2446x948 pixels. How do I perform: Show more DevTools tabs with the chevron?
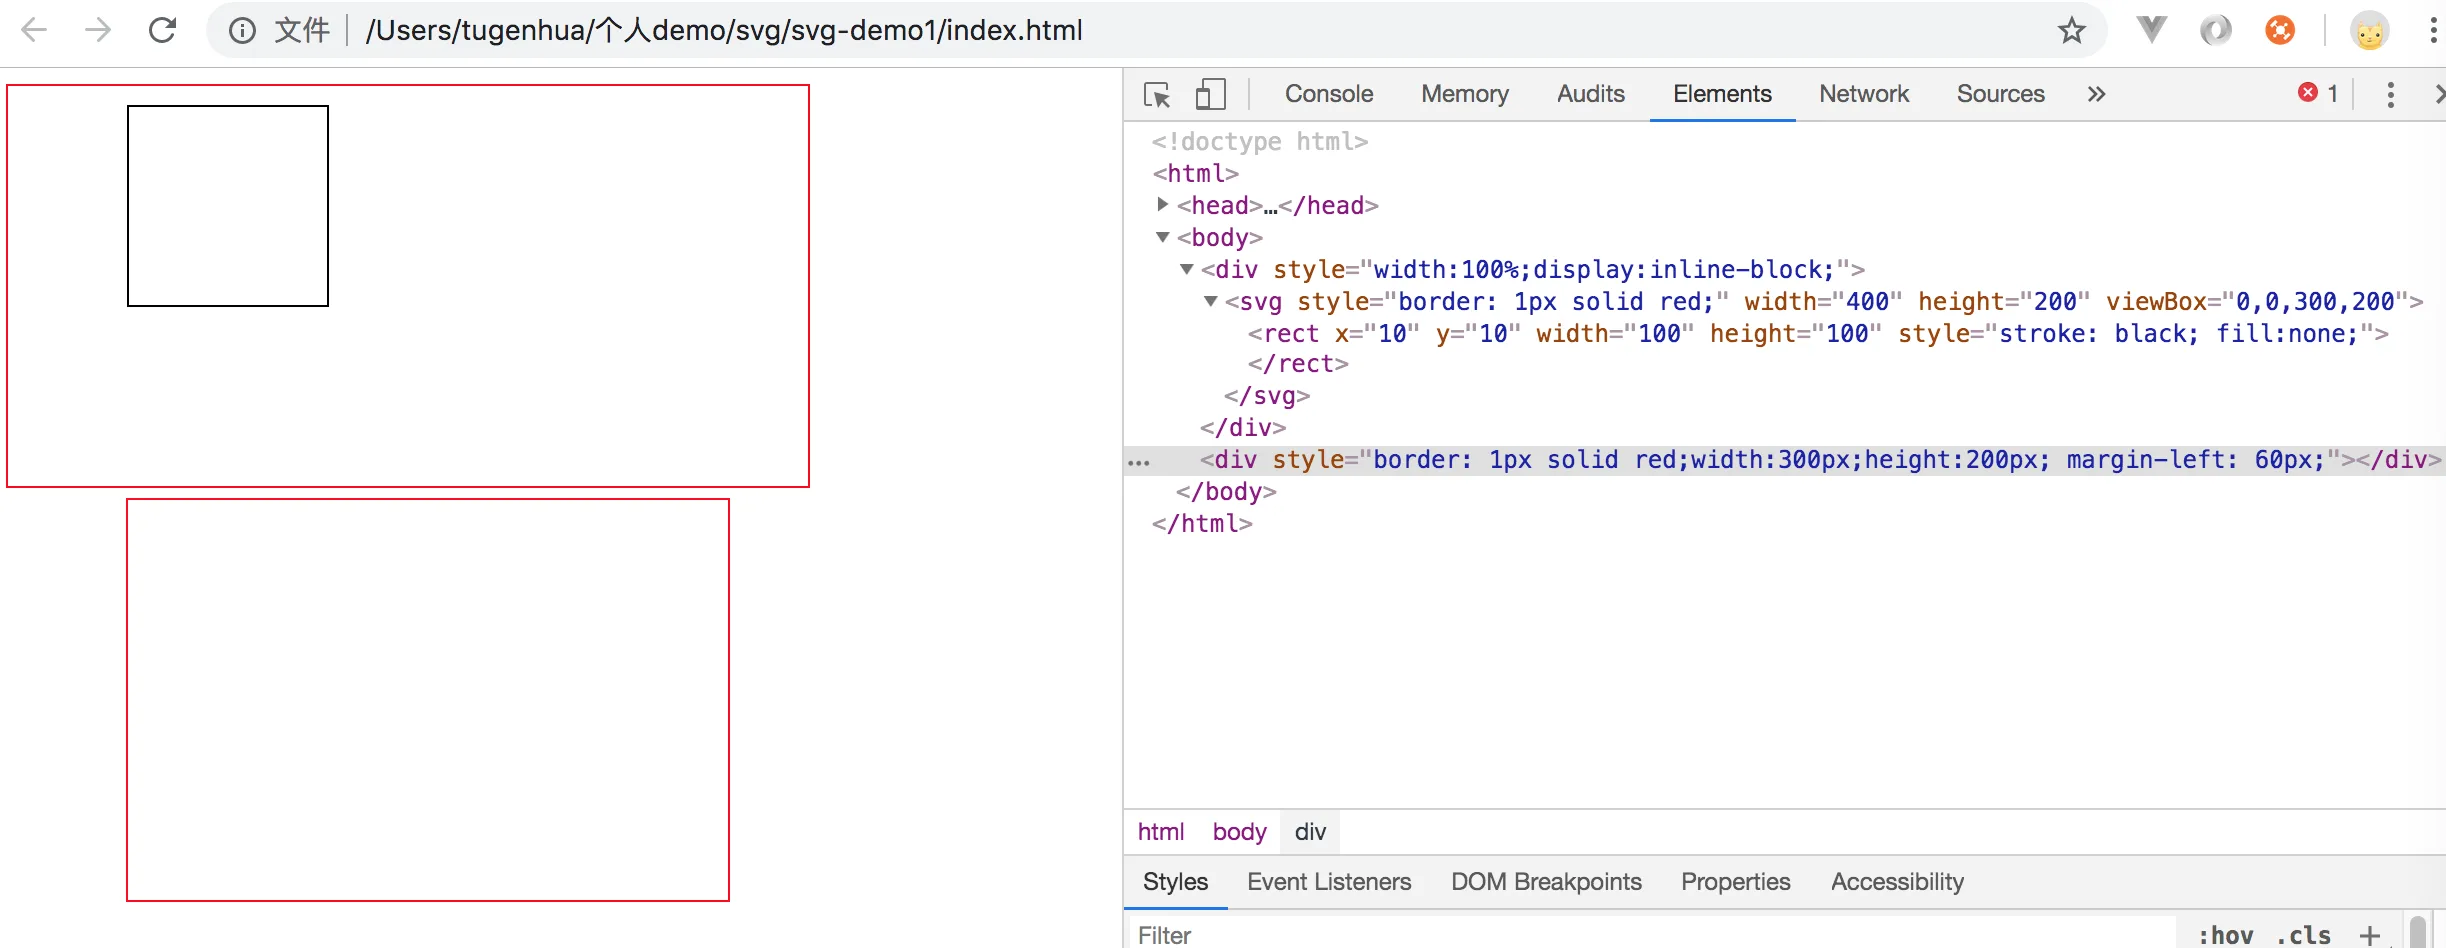(2096, 94)
